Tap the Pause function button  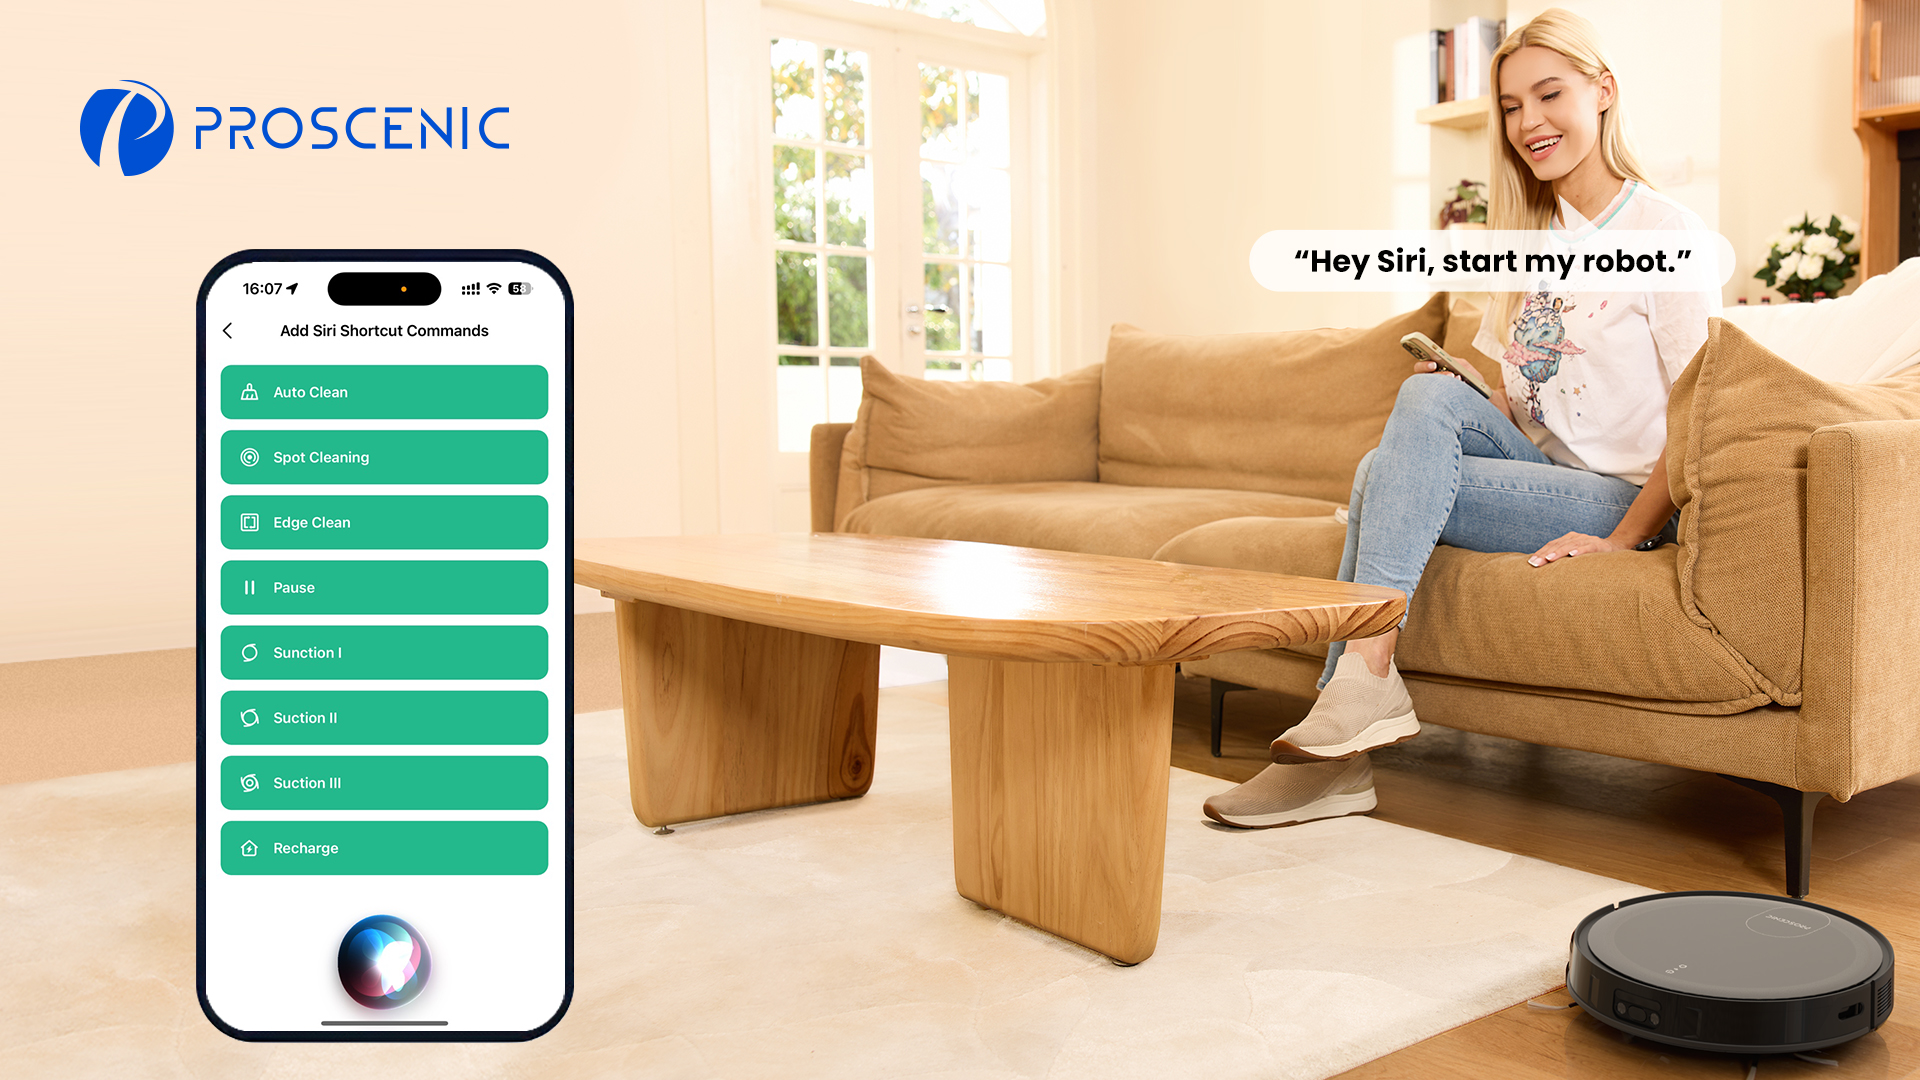pyautogui.click(x=384, y=587)
